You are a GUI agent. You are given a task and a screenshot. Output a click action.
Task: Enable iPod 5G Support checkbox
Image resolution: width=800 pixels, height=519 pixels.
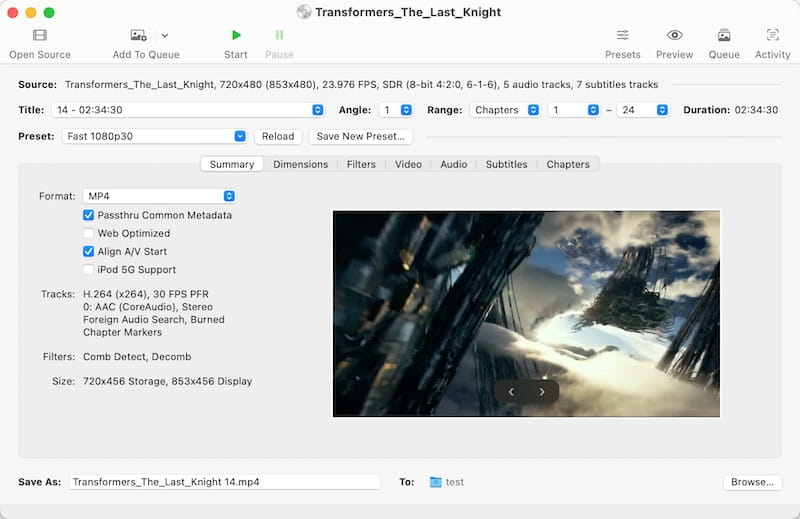point(88,269)
